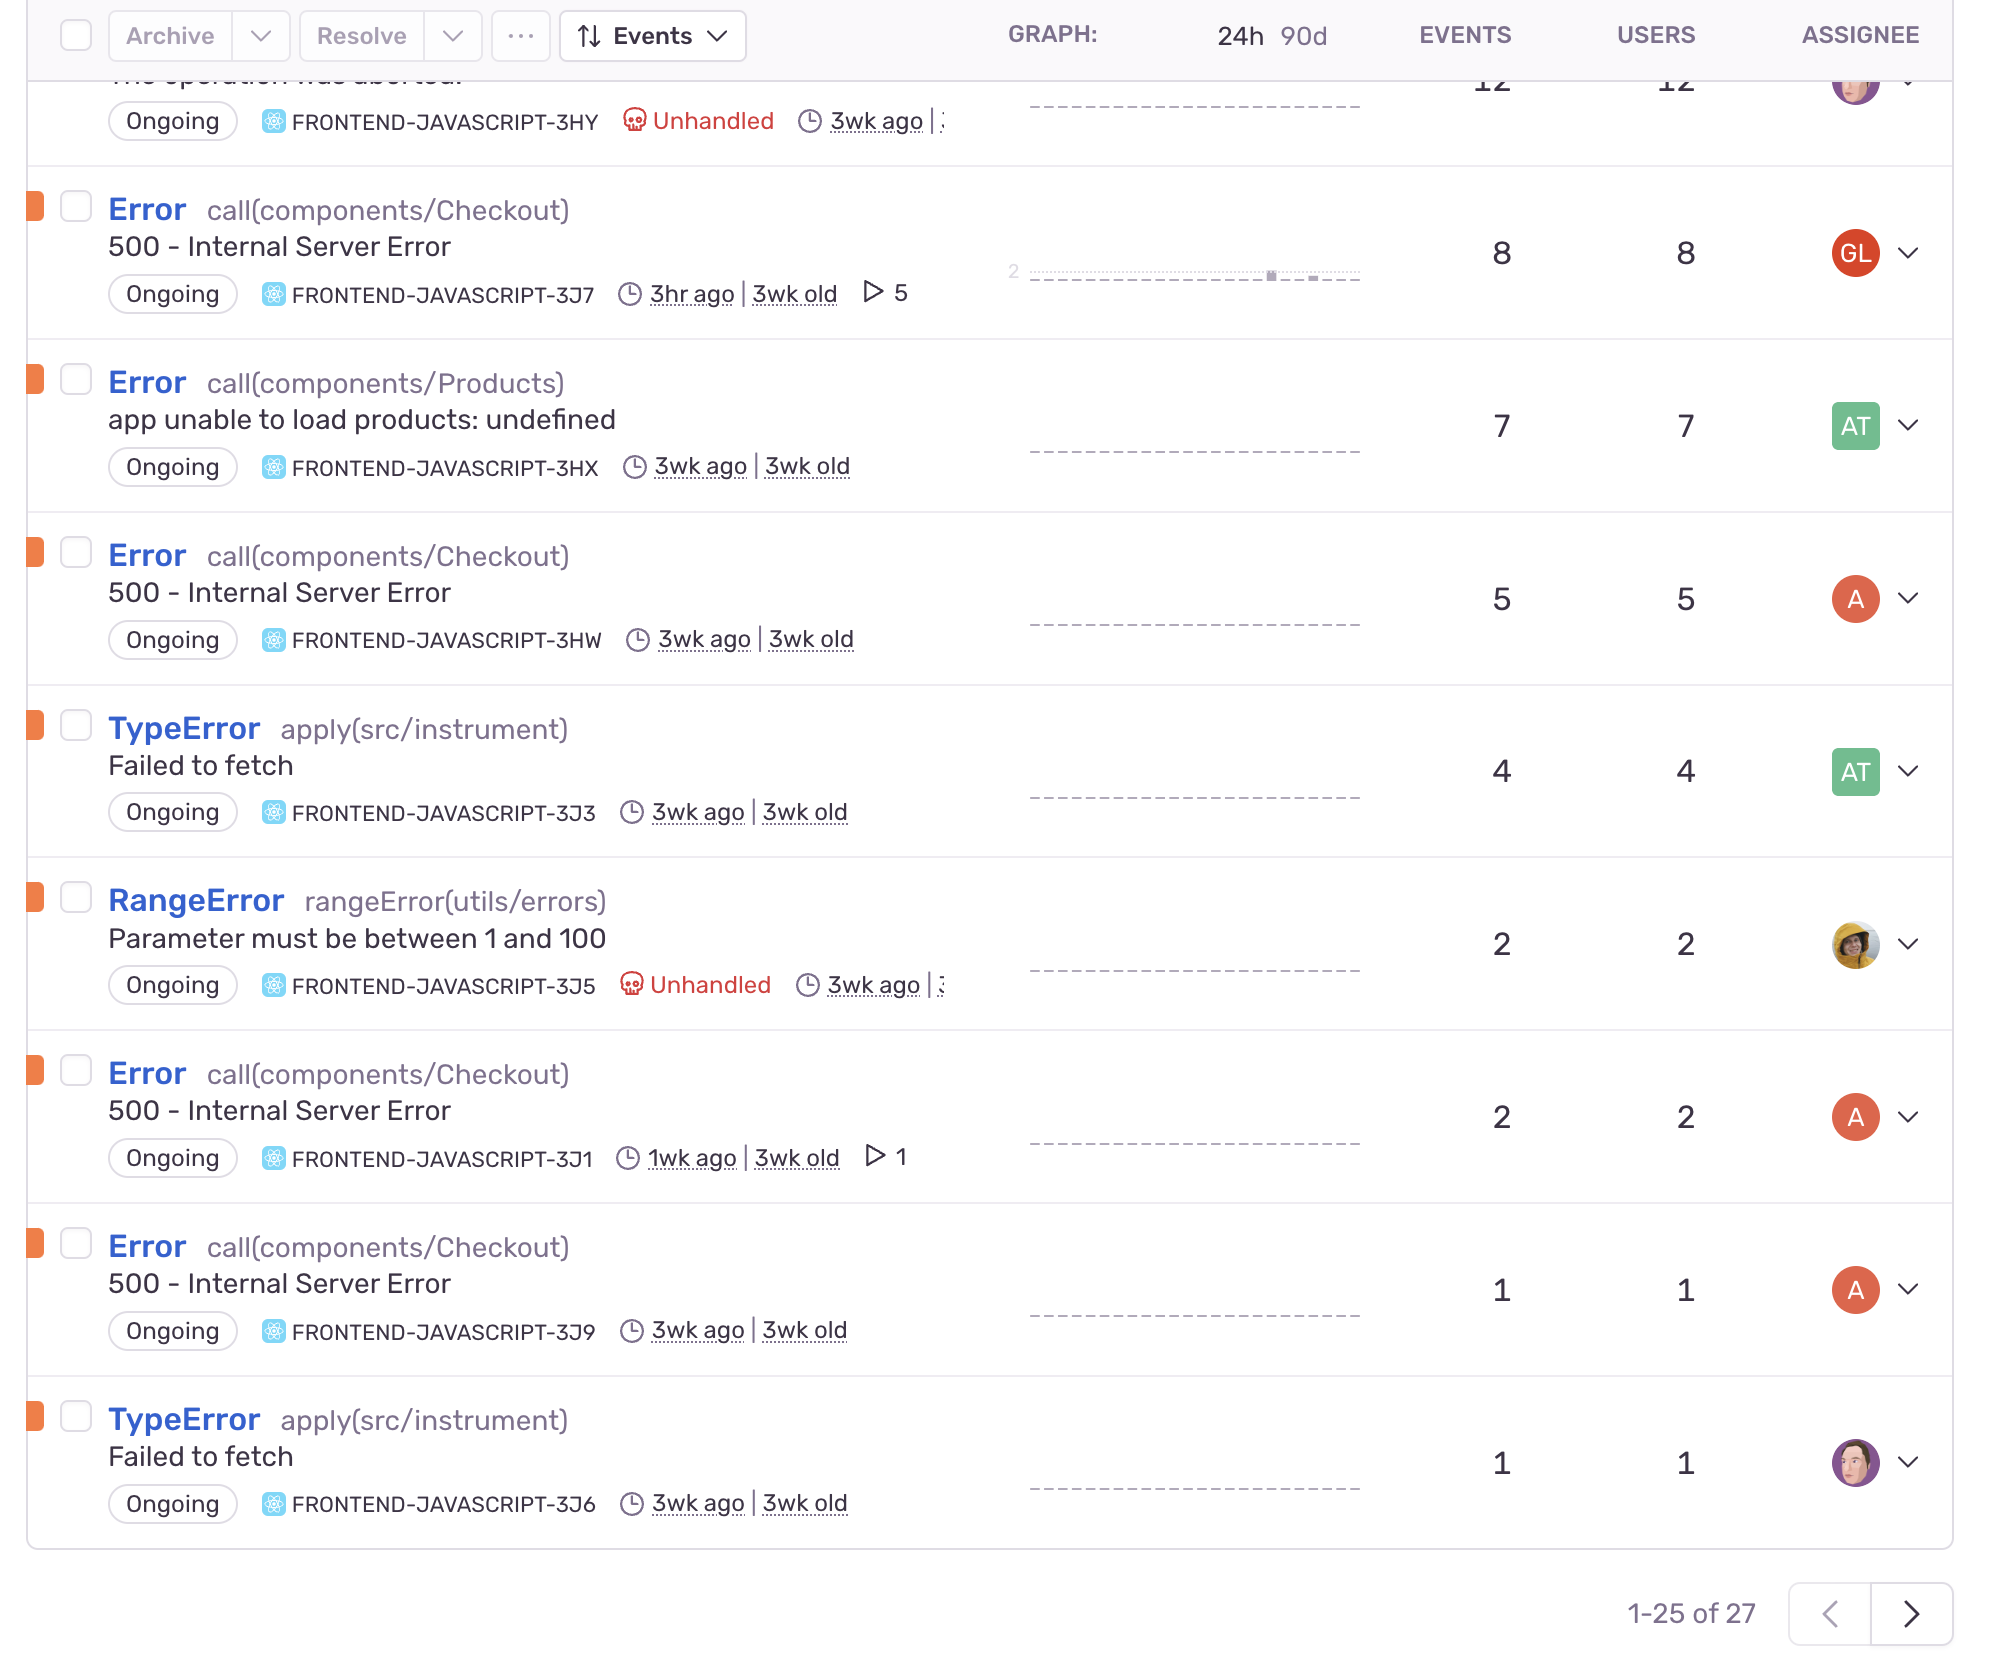Viewport: 1990px width, 1680px height.
Task: Click the AT assignee avatar on Products error
Action: click(1855, 426)
